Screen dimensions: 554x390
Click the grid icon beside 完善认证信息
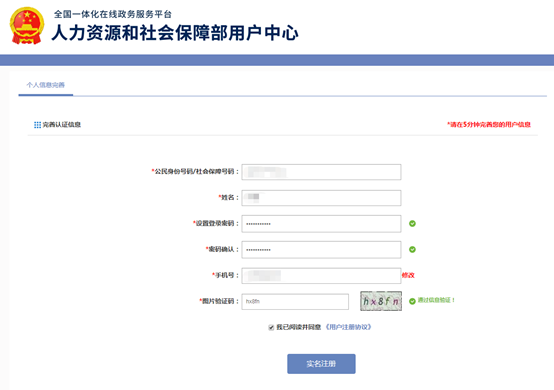coord(37,125)
